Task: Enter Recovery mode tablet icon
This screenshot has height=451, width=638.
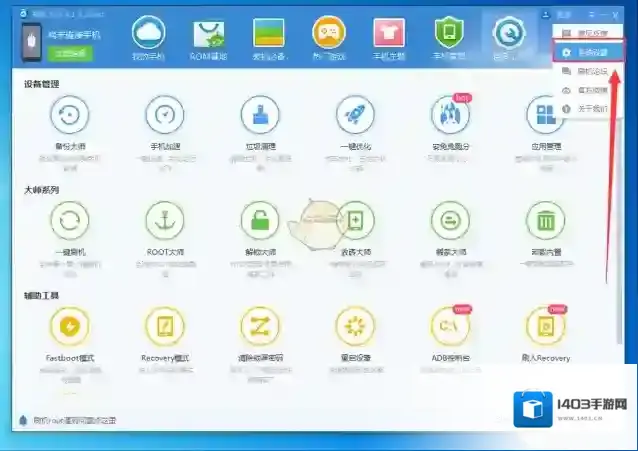Action: coord(165,326)
